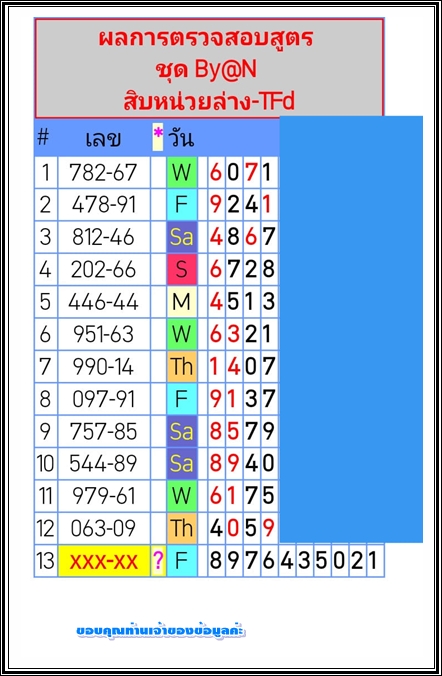Click the cyan 'F' day cell beside 478-91
The width and height of the screenshot is (442, 676).
(182, 205)
